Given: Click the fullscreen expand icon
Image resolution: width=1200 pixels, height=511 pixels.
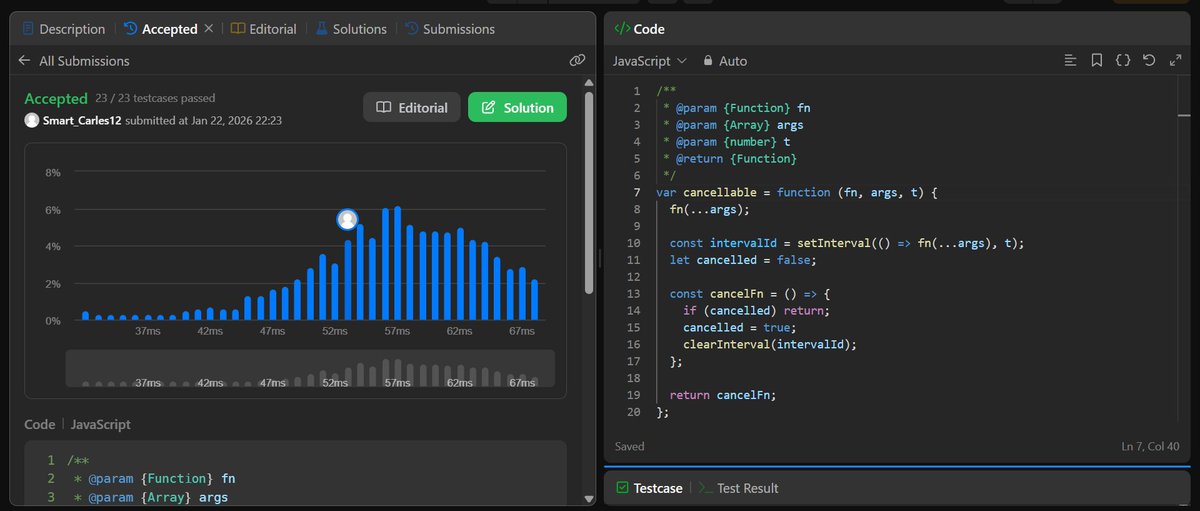Looking at the screenshot, I should coord(1175,60).
